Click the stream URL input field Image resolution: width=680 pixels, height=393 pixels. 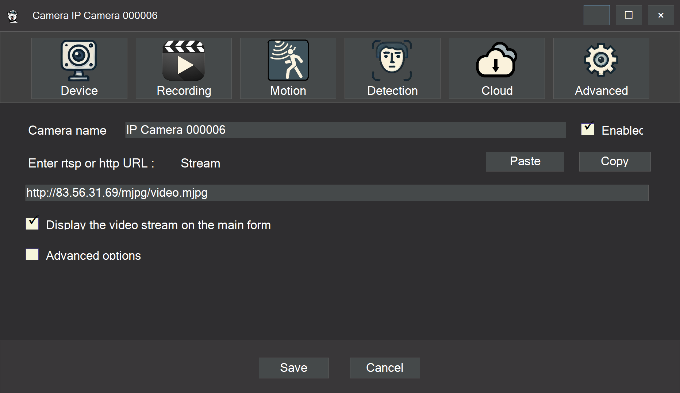(337, 193)
